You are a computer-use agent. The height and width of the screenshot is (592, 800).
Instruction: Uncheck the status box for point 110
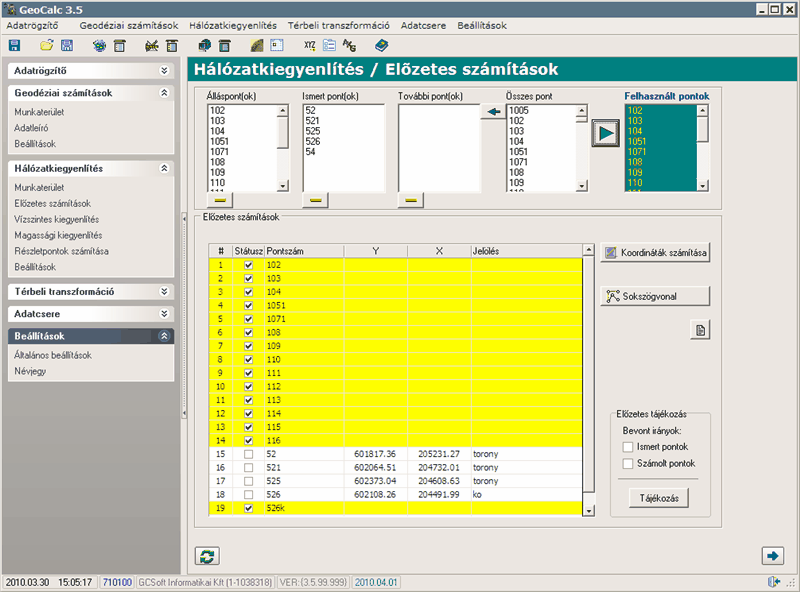(x=248, y=359)
